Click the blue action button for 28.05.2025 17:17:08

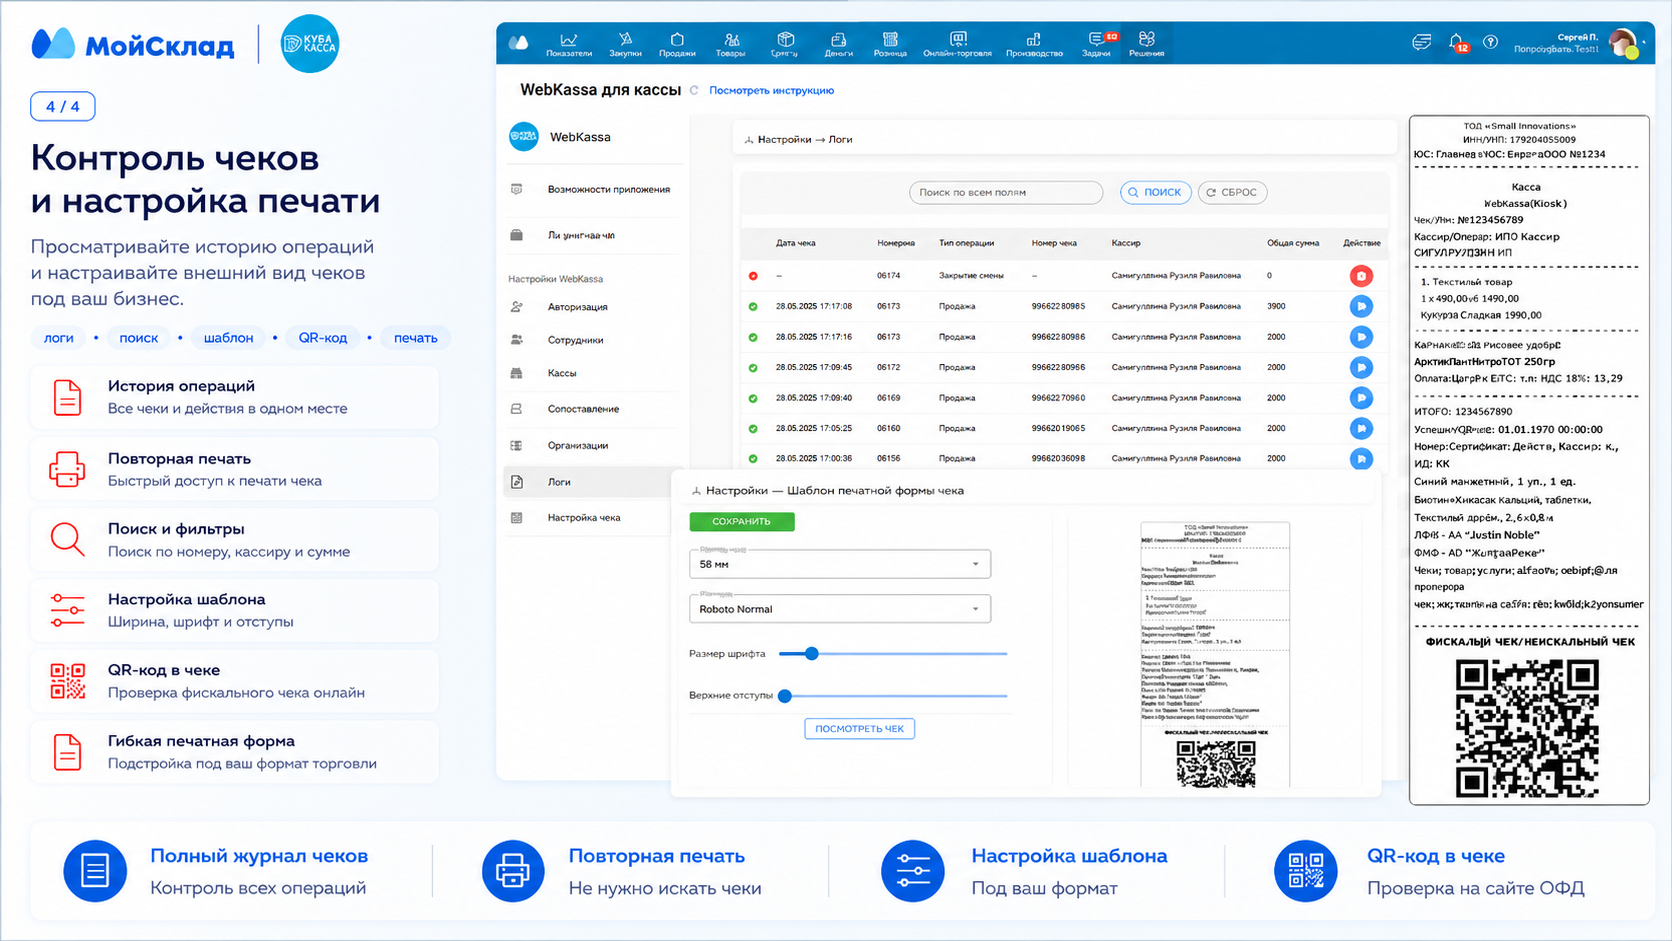tap(1361, 306)
